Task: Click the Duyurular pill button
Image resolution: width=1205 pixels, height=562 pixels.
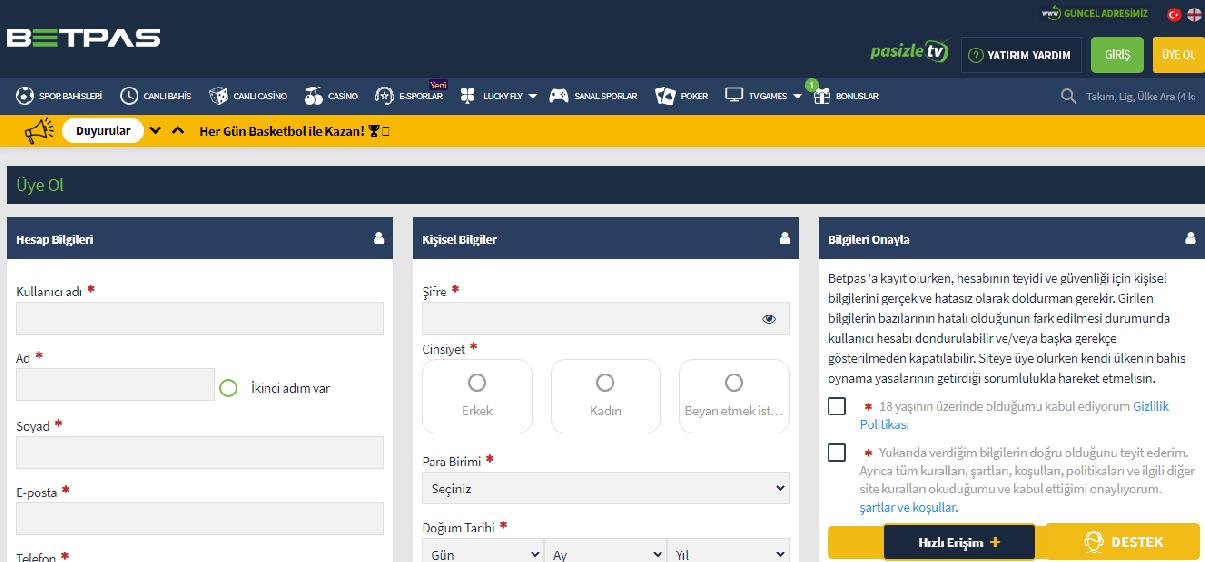Action: [103, 131]
